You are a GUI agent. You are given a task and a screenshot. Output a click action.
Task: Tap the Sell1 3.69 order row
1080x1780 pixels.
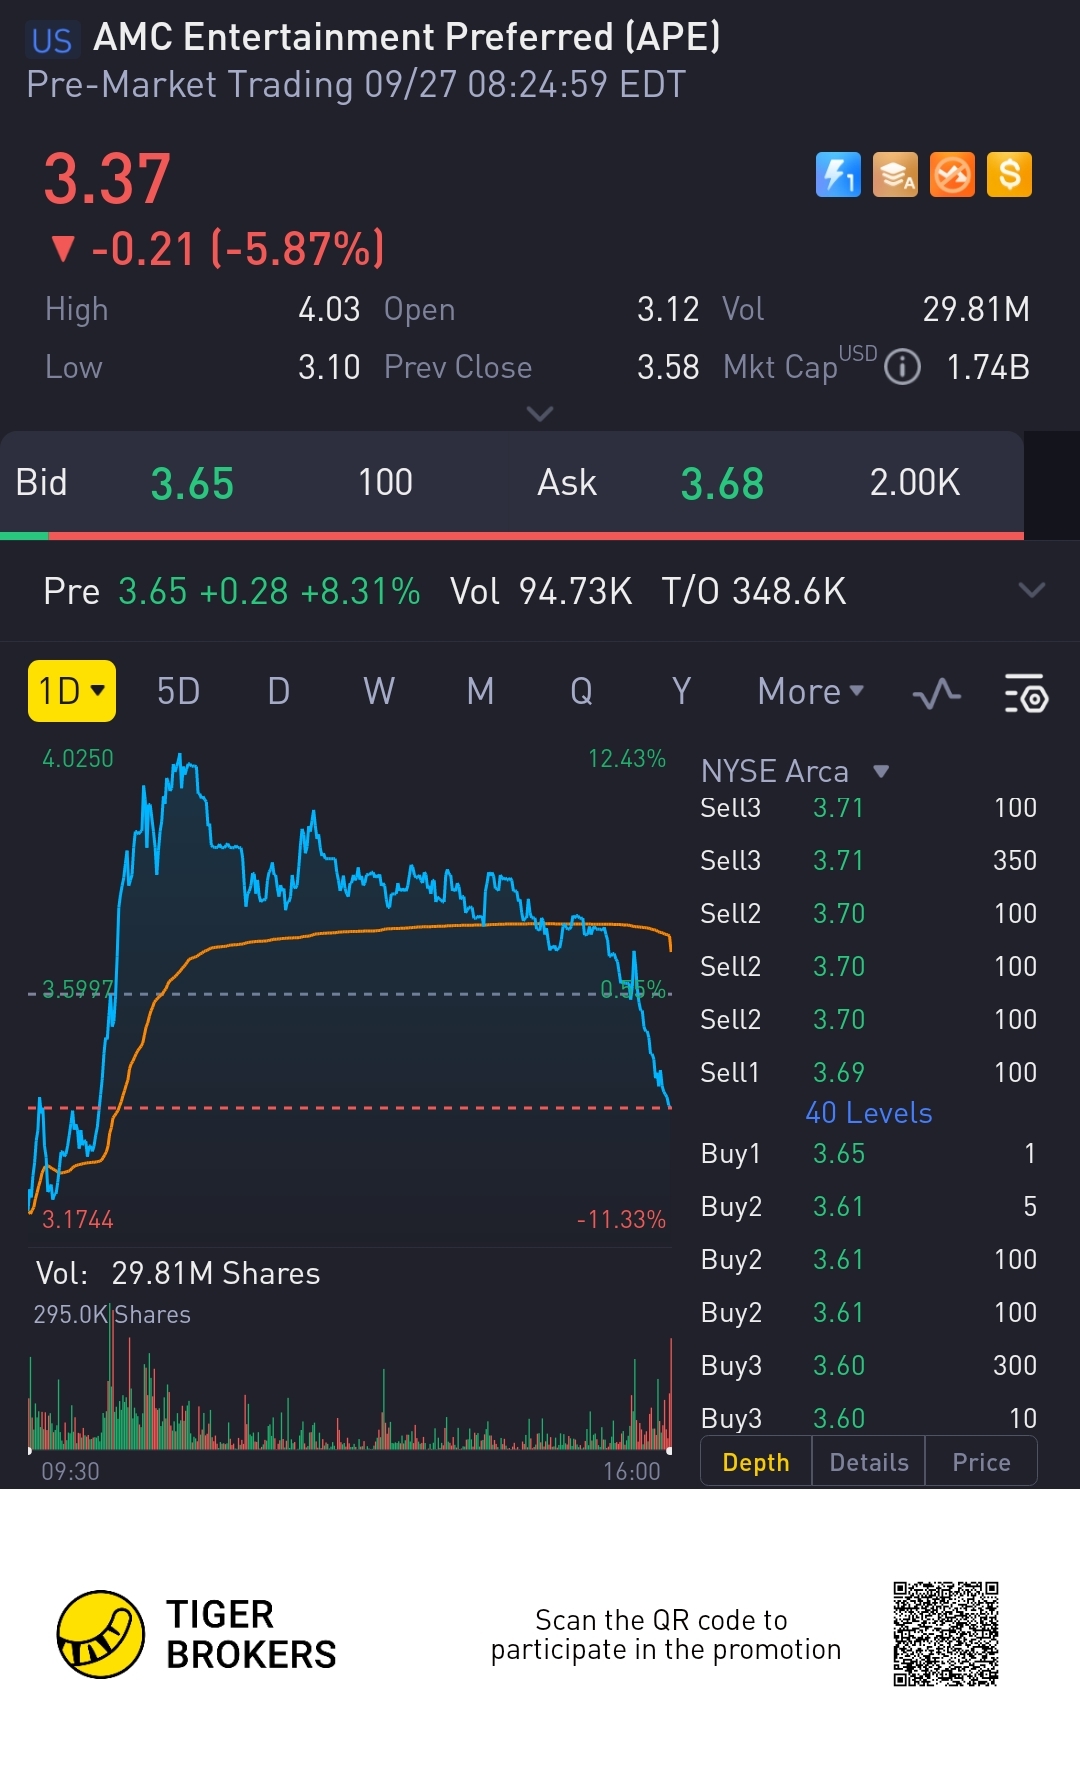[x=868, y=1072]
